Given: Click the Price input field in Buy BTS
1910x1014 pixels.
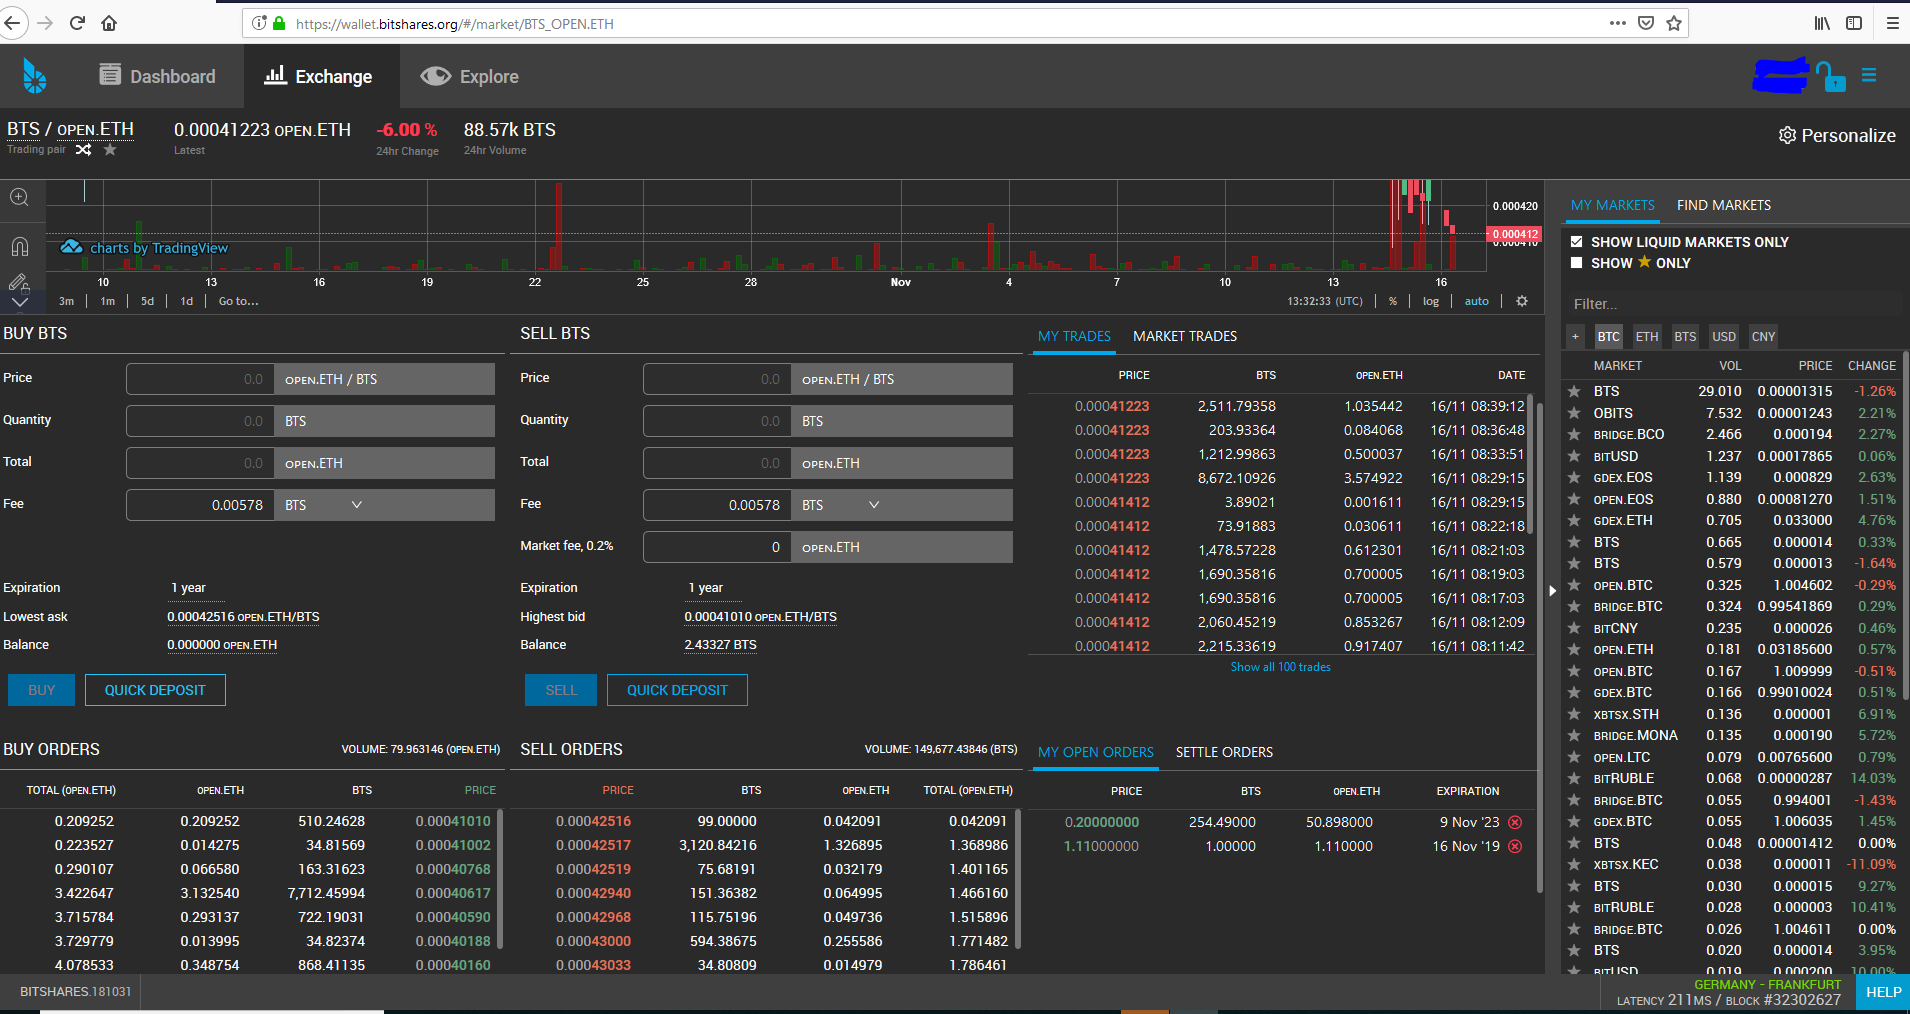Looking at the screenshot, I should pyautogui.click(x=198, y=378).
